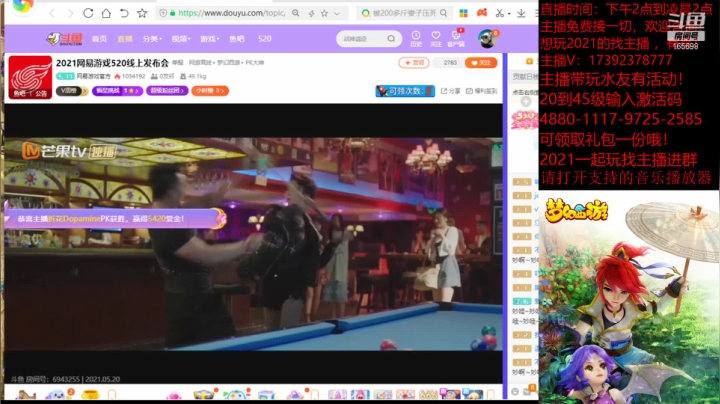Open the purple 超级粉丝团 badge
The image size is (720, 404).
tap(167, 91)
